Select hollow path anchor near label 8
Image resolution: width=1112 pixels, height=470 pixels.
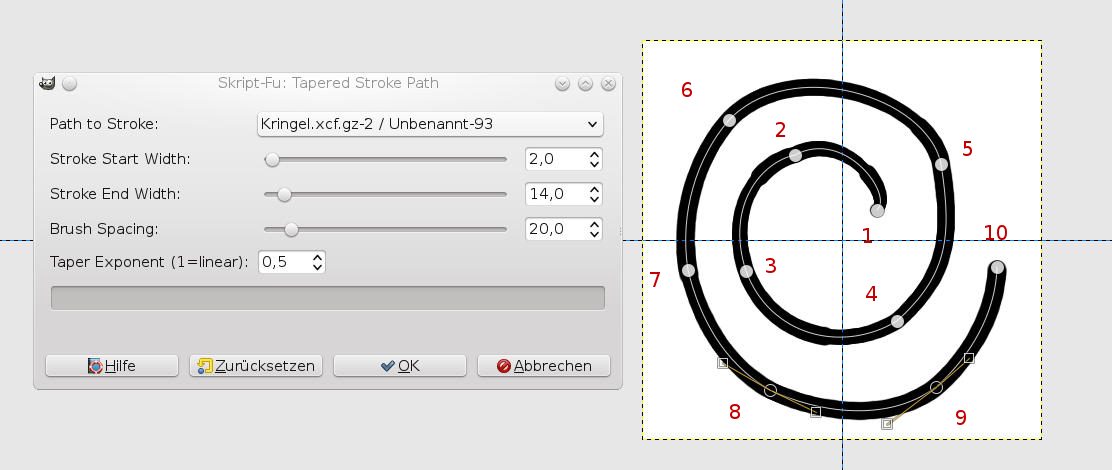771,391
